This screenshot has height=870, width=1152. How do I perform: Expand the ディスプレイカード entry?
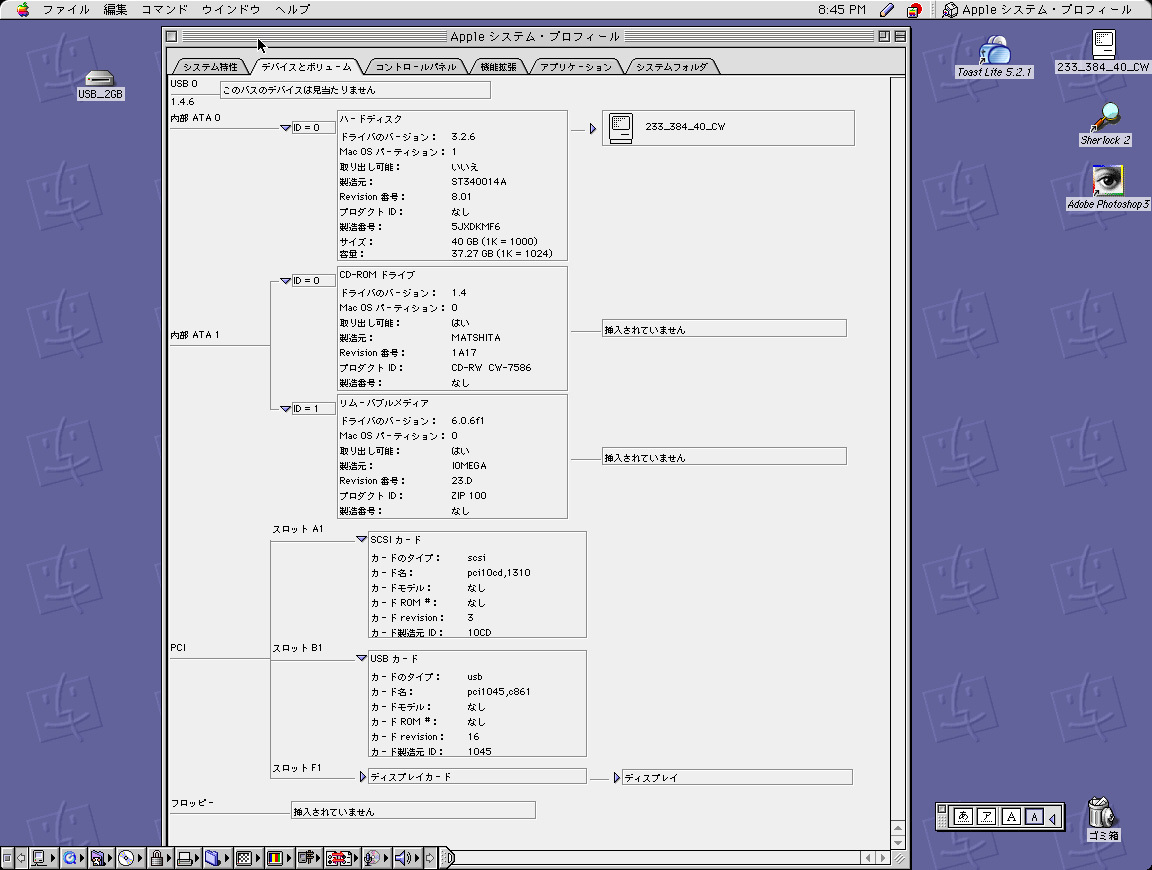[363, 777]
